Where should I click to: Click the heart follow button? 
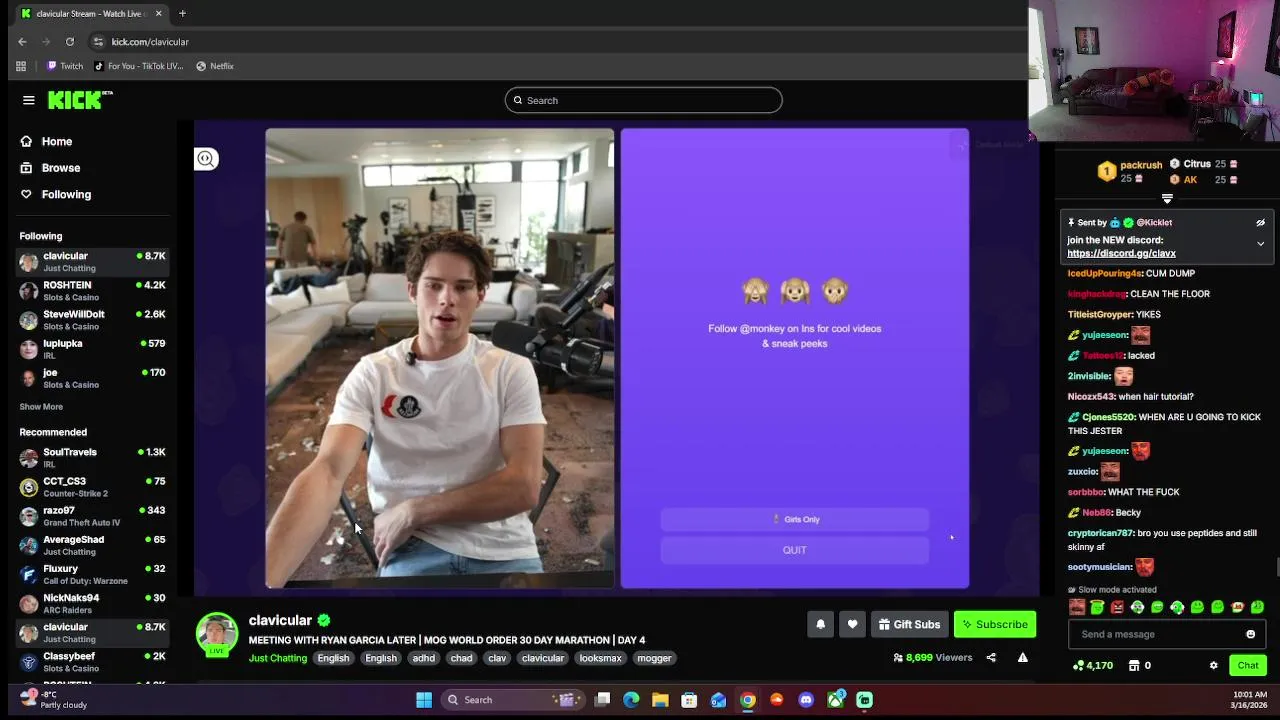[852, 624]
